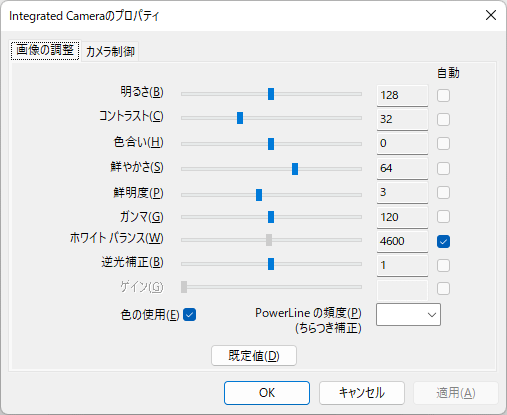This screenshot has height=415, width=507.
Task: Click the 既定値 button
Action: [x=254, y=356]
